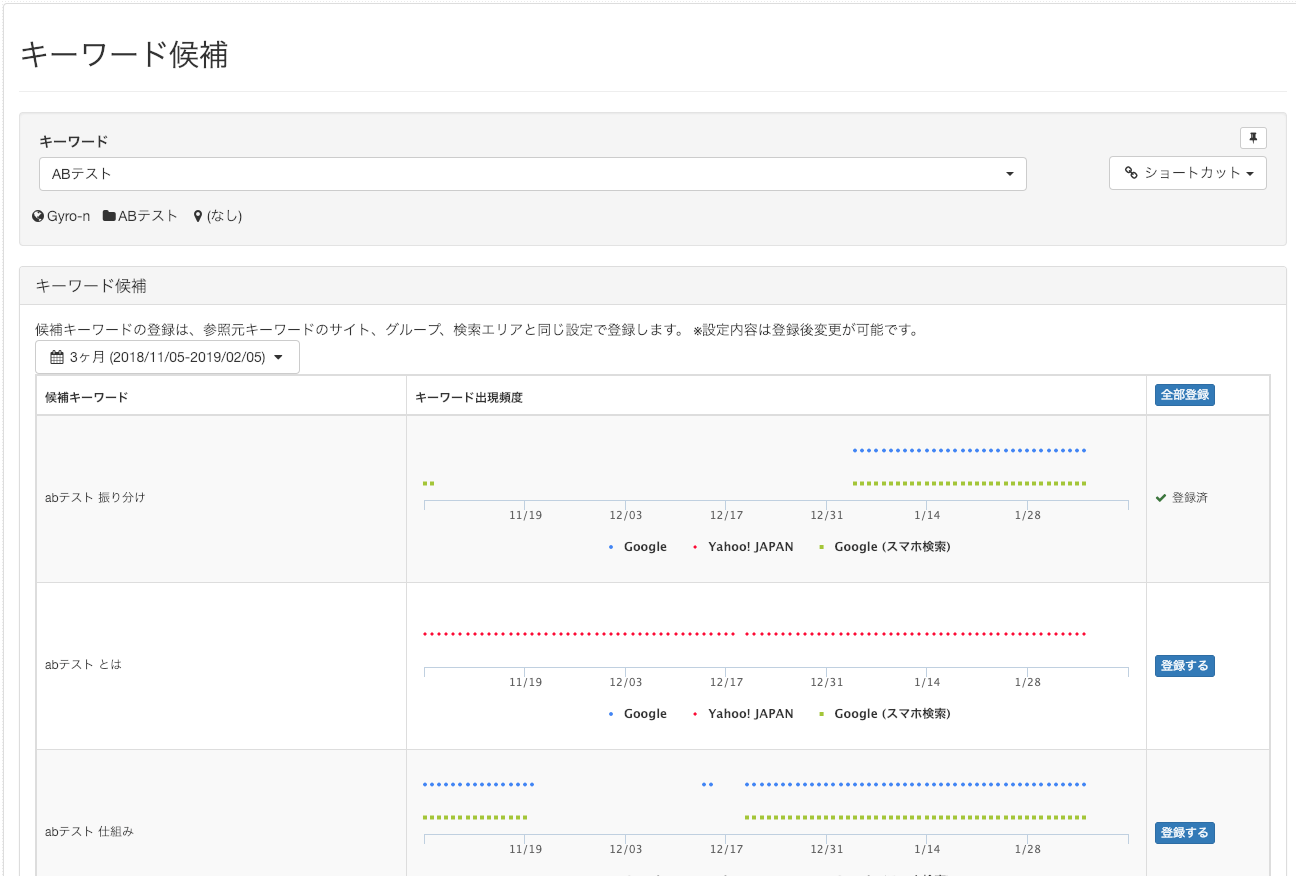
Task: Click 登録する for abテスト とは
Action: click(x=1185, y=666)
